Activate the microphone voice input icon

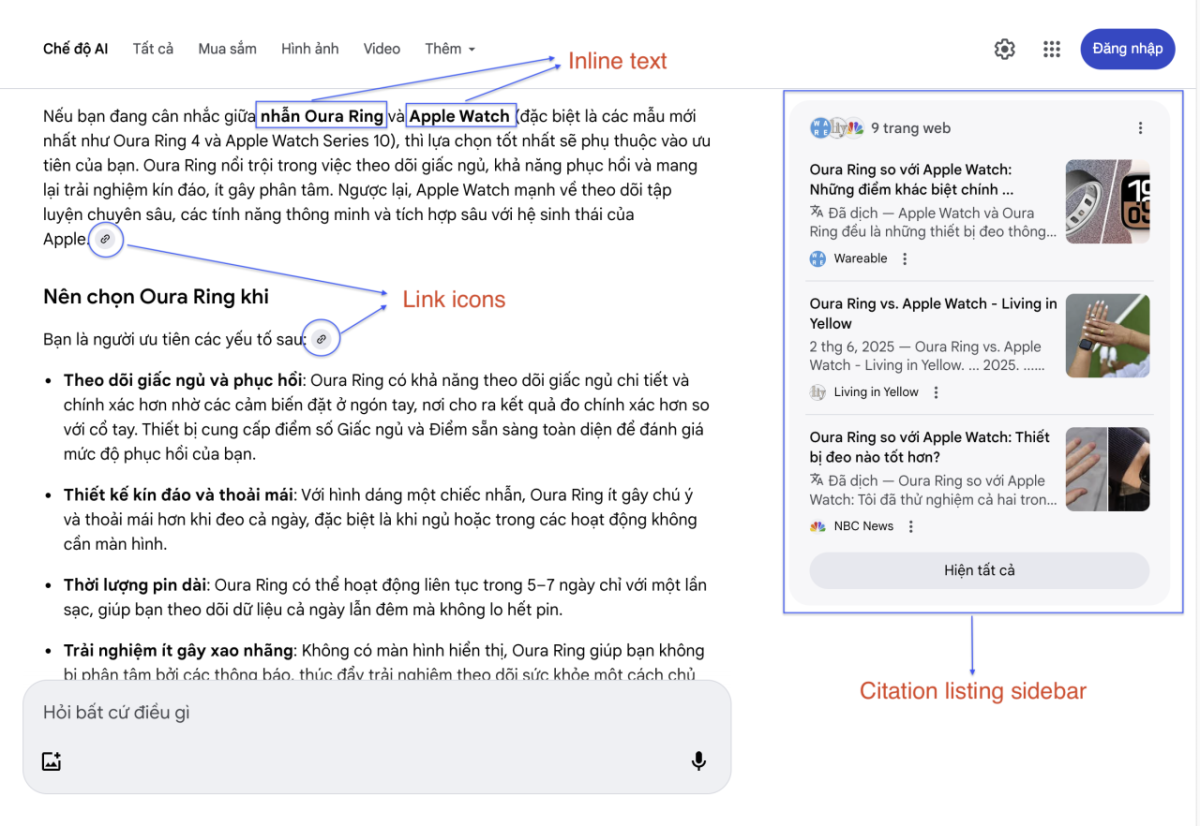coord(699,761)
